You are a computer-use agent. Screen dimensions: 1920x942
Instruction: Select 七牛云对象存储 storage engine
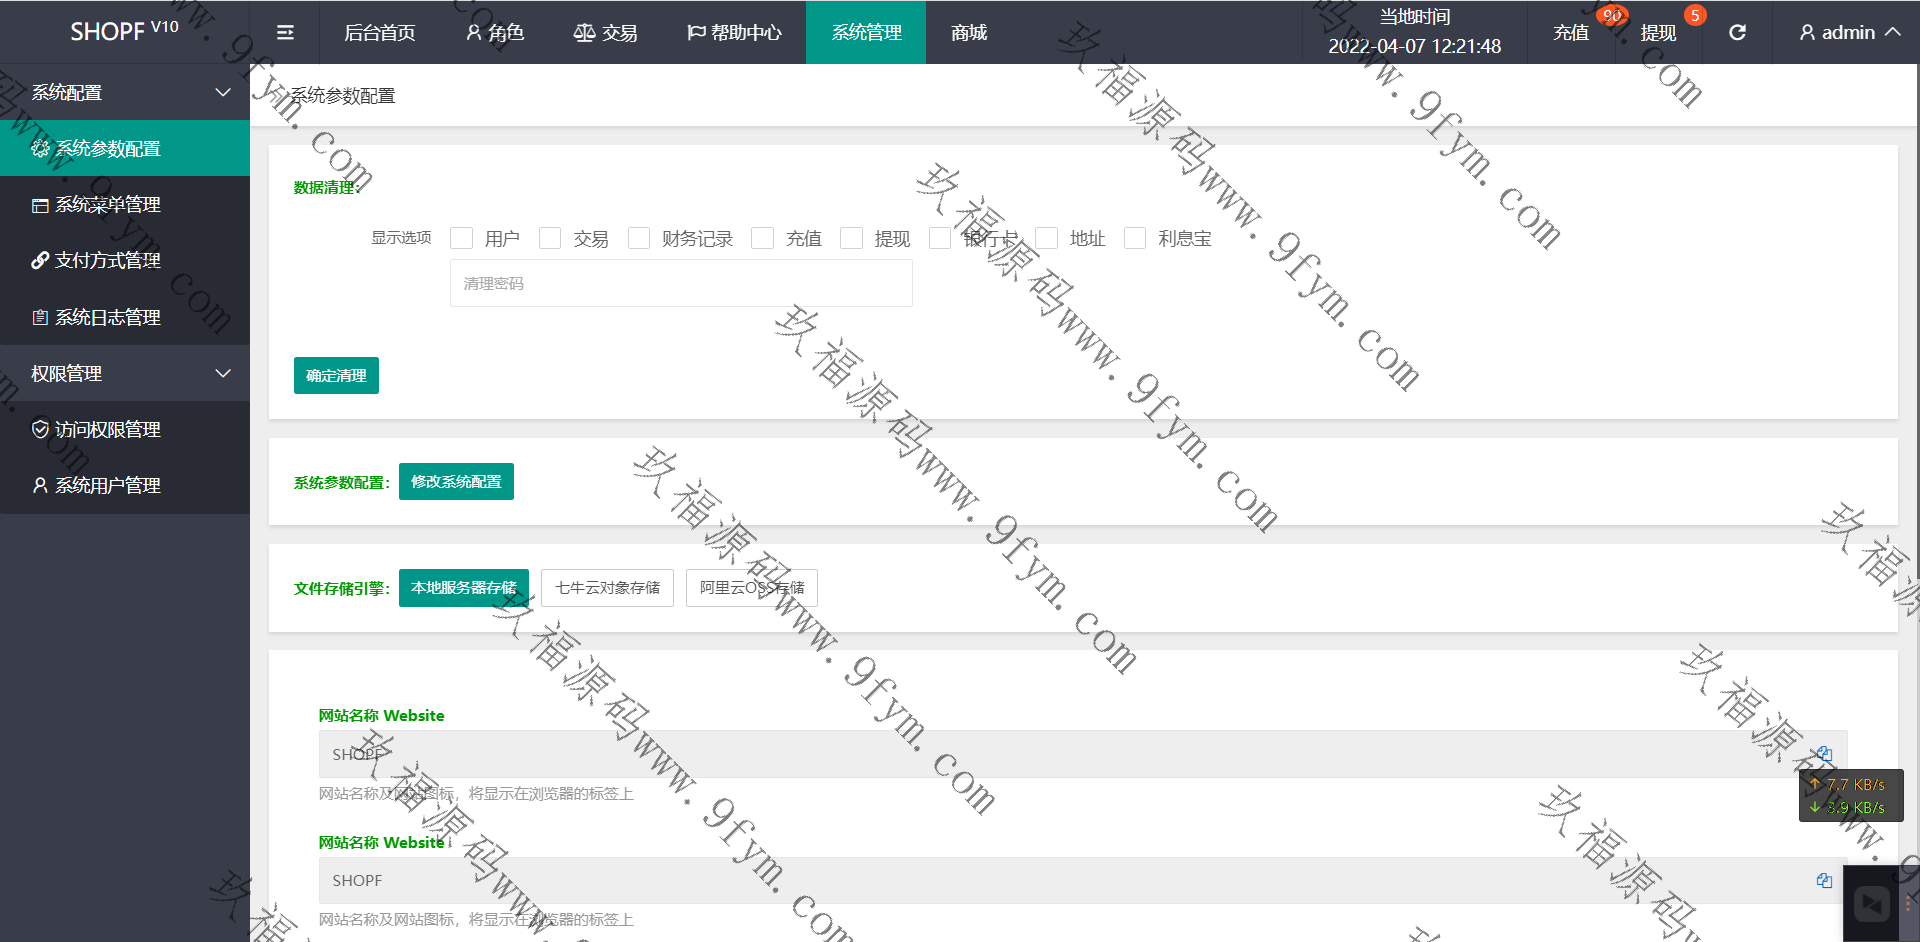click(x=607, y=588)
